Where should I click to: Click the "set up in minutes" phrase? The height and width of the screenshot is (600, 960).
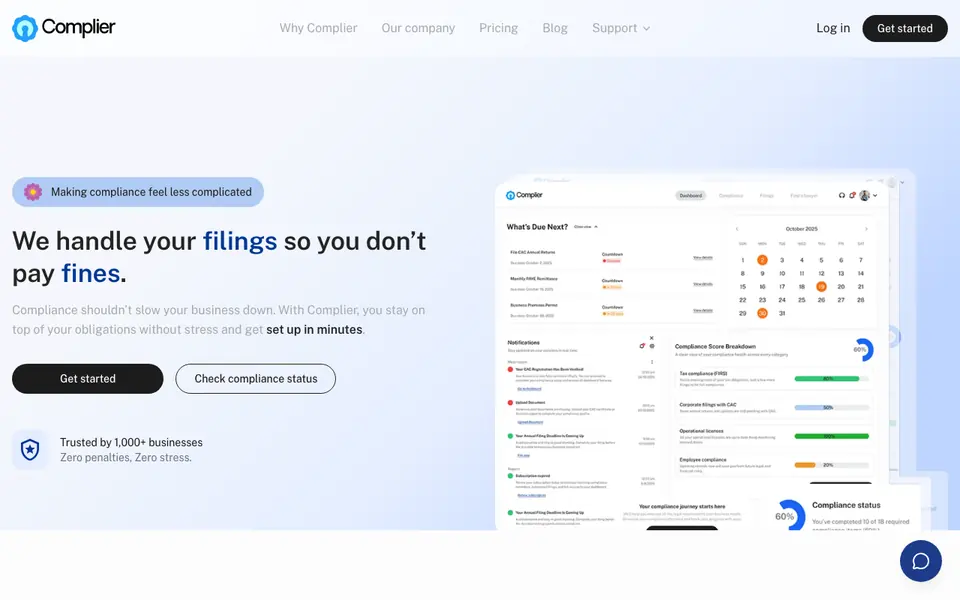coord(314,329)
